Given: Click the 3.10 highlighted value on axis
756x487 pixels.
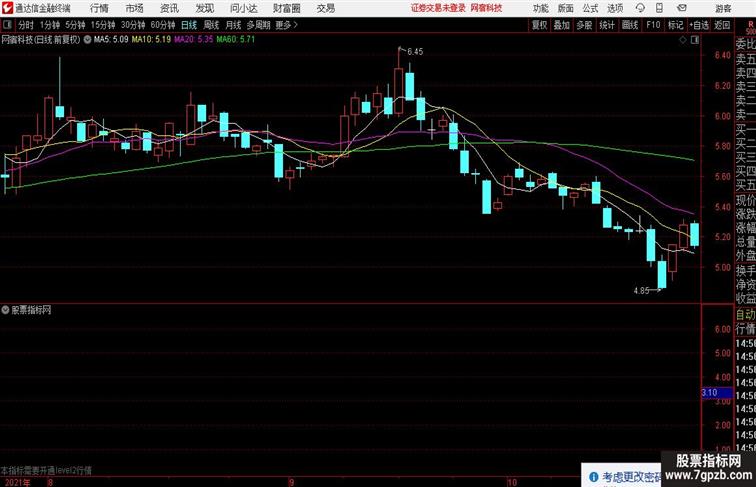Looking at the screenshot, I should [716, 393].
